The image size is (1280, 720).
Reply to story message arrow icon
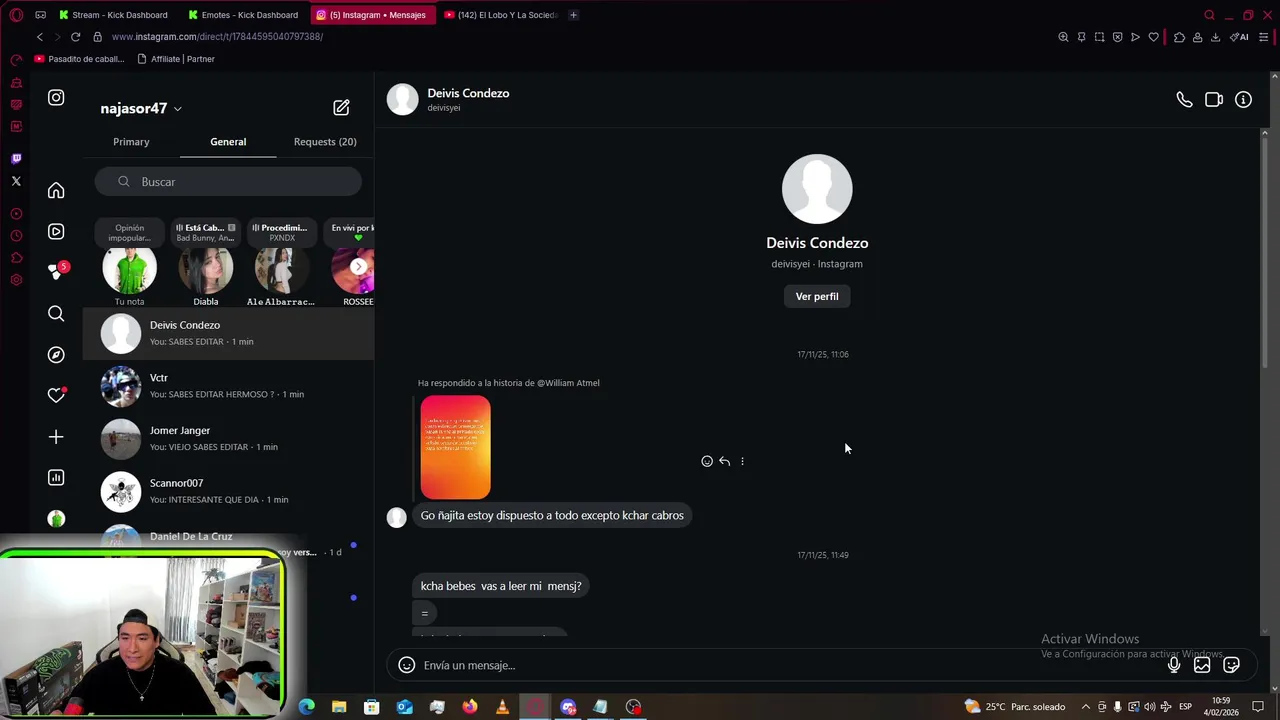coord(724,461)
